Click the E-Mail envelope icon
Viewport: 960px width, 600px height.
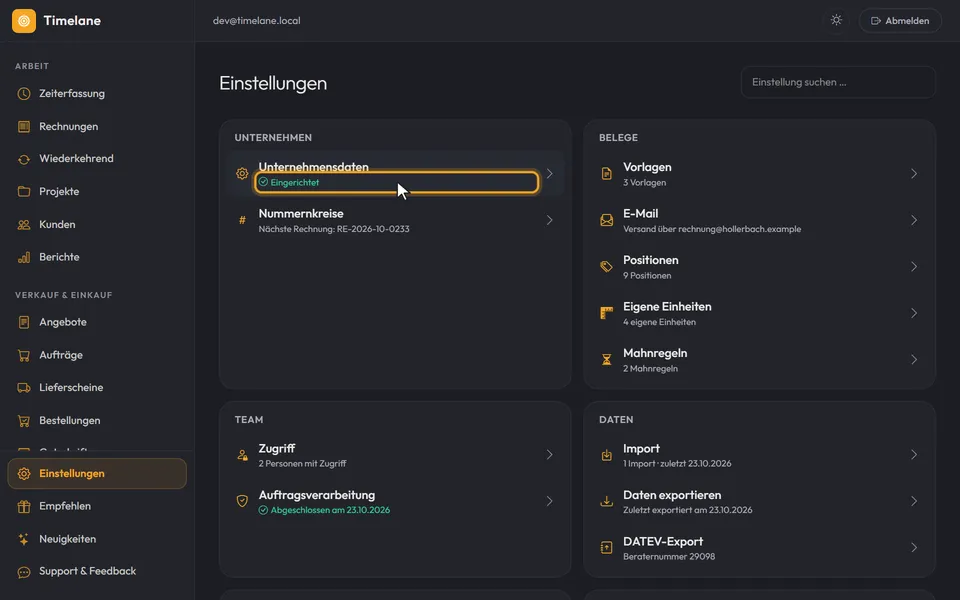(x=607, y=220)
